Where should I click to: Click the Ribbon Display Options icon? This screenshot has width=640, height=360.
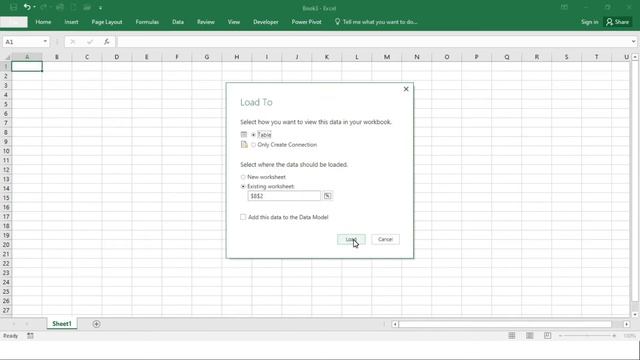564,7
